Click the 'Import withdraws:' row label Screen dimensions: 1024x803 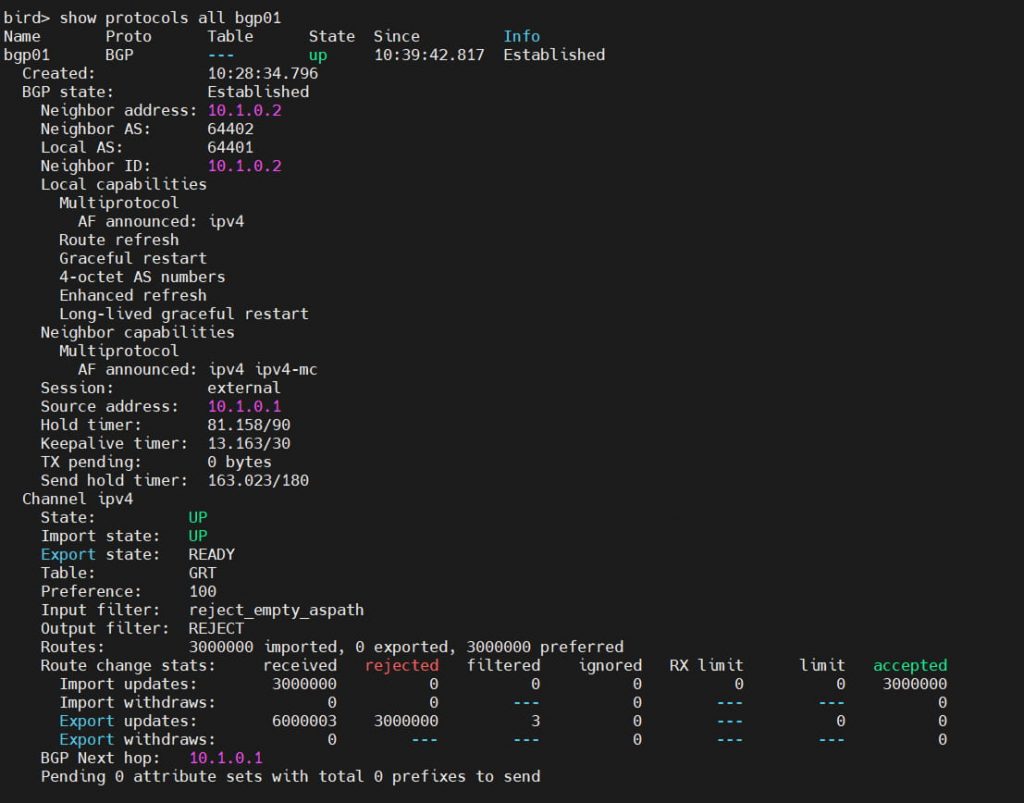137,702
